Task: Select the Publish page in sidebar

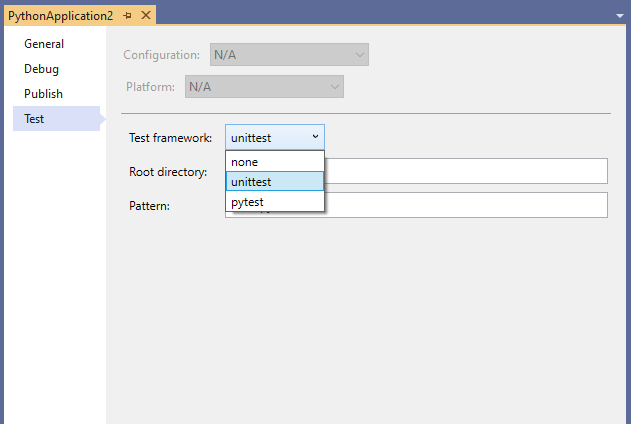Action: [44, 94]
